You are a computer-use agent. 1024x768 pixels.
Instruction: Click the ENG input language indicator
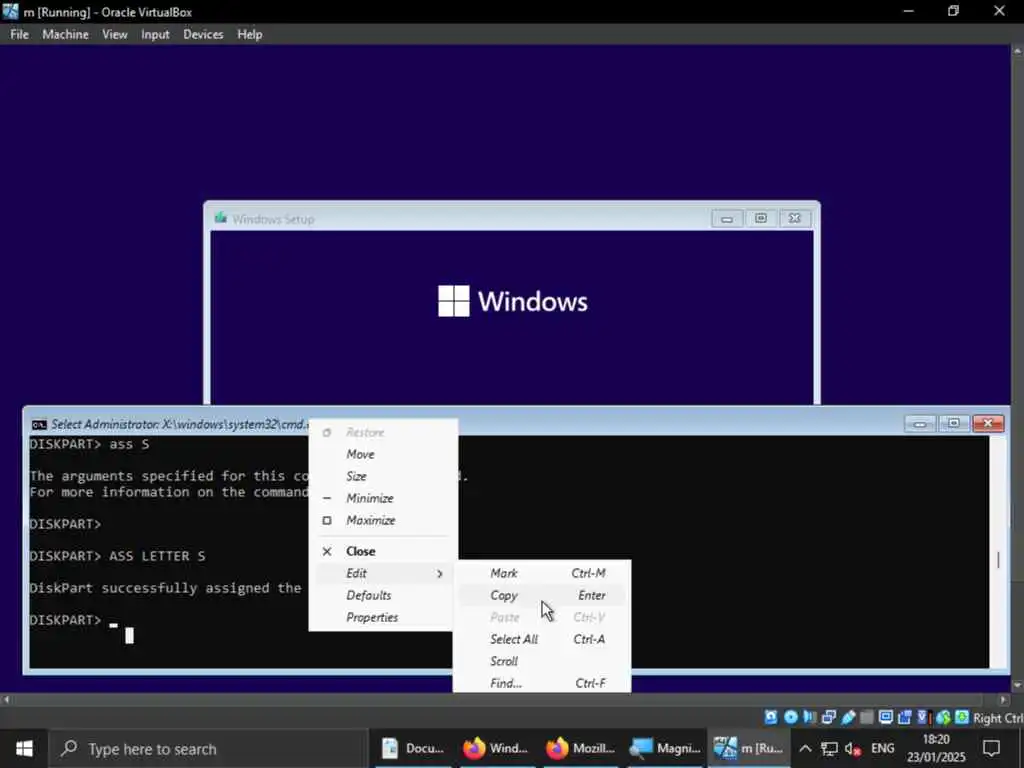tap(883, 748)
